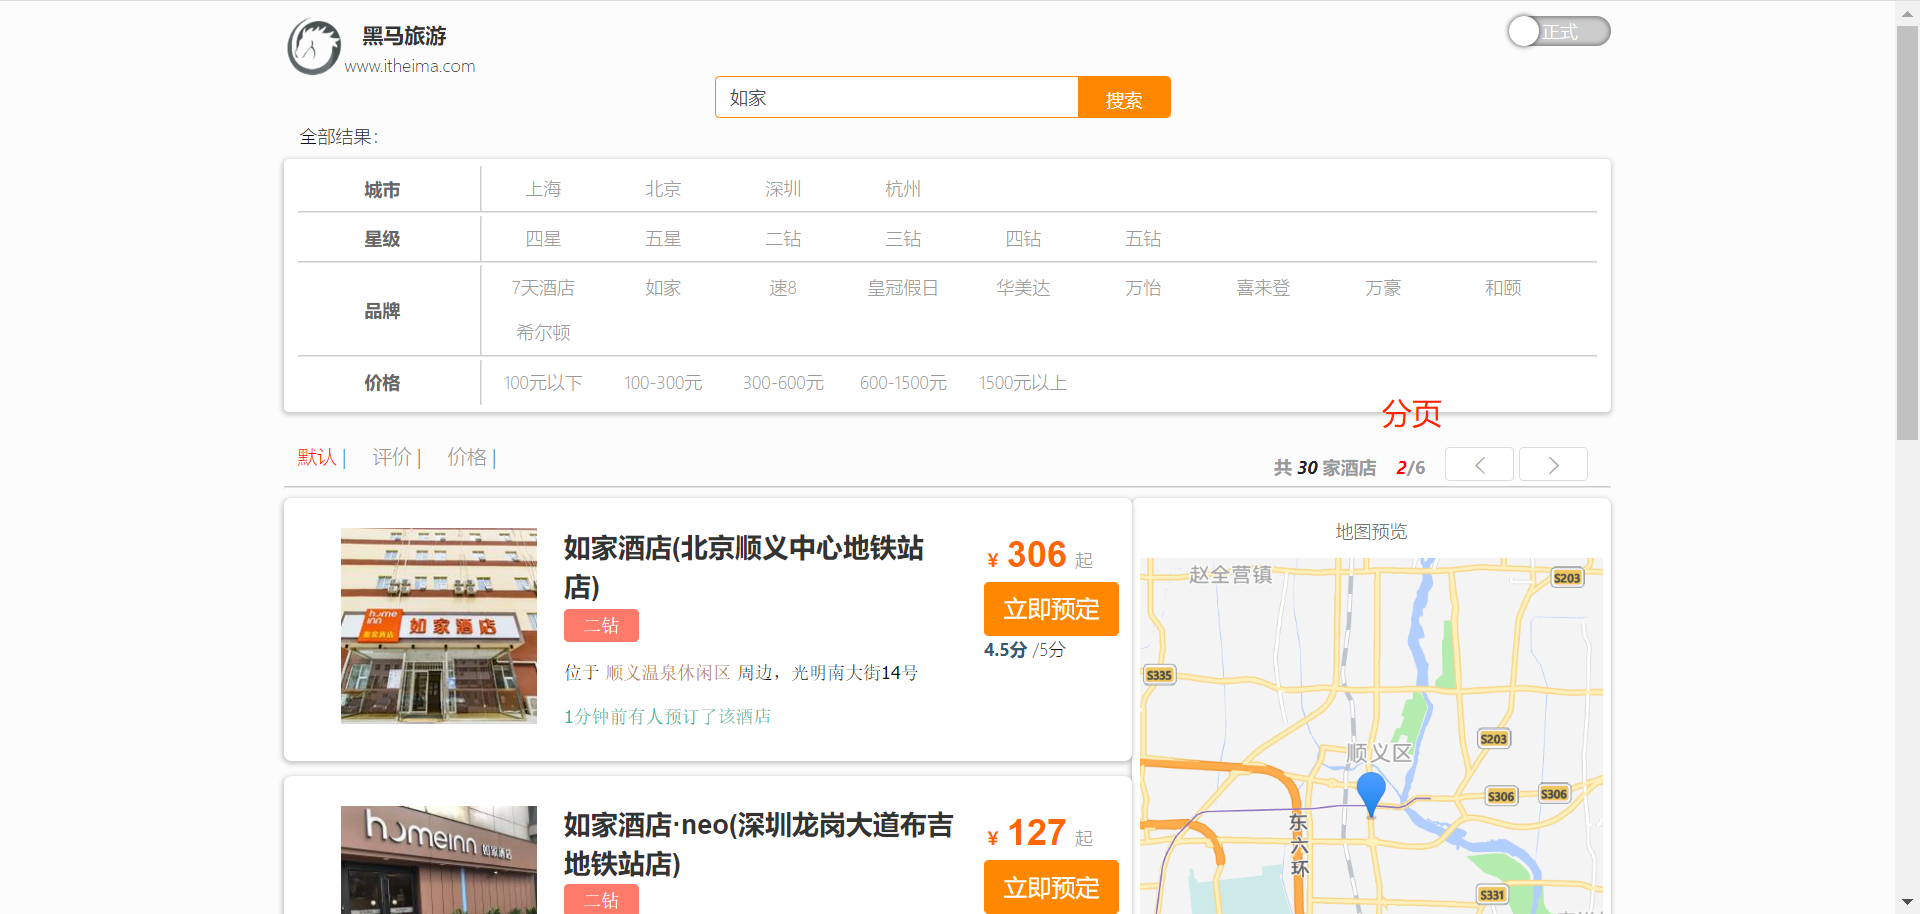The image size is (1920, 914).
Task: Select star level 四钻
Action: (1023, 239)
